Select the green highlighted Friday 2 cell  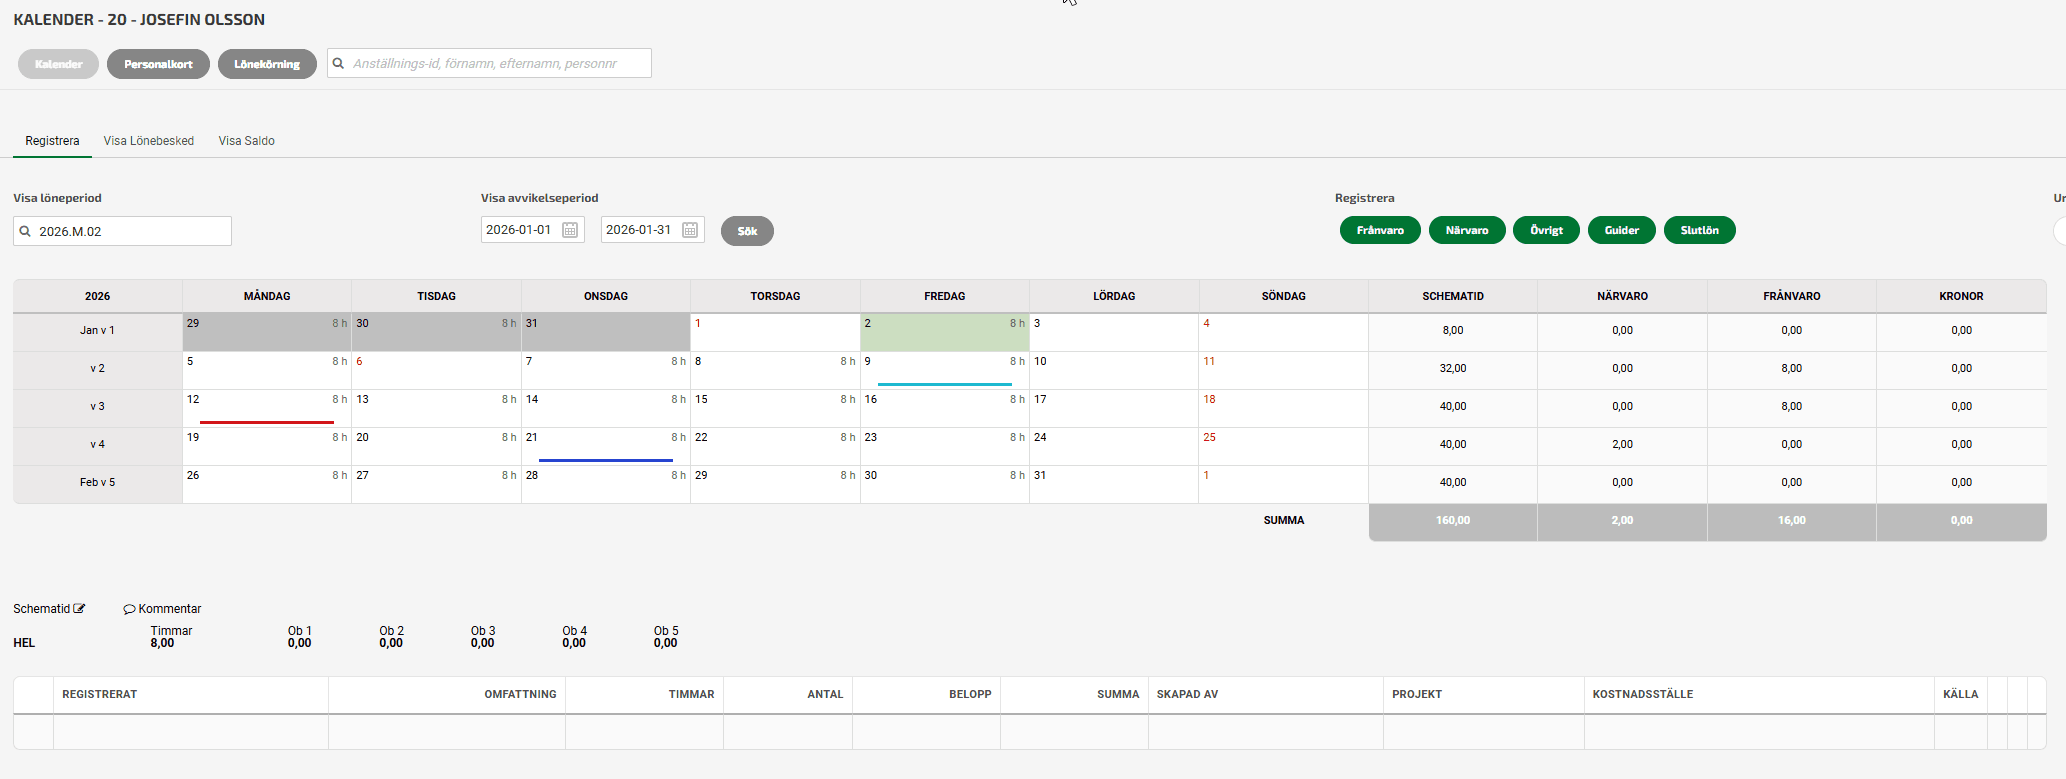[944, 332]
